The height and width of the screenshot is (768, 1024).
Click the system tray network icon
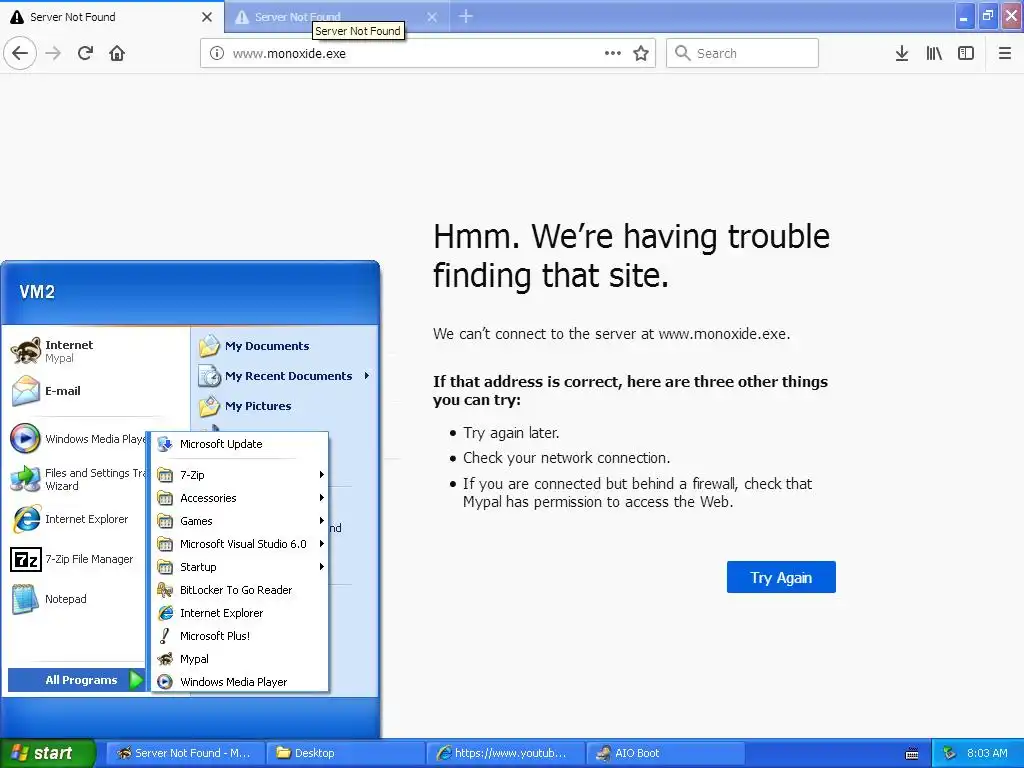tap(950, 753)
